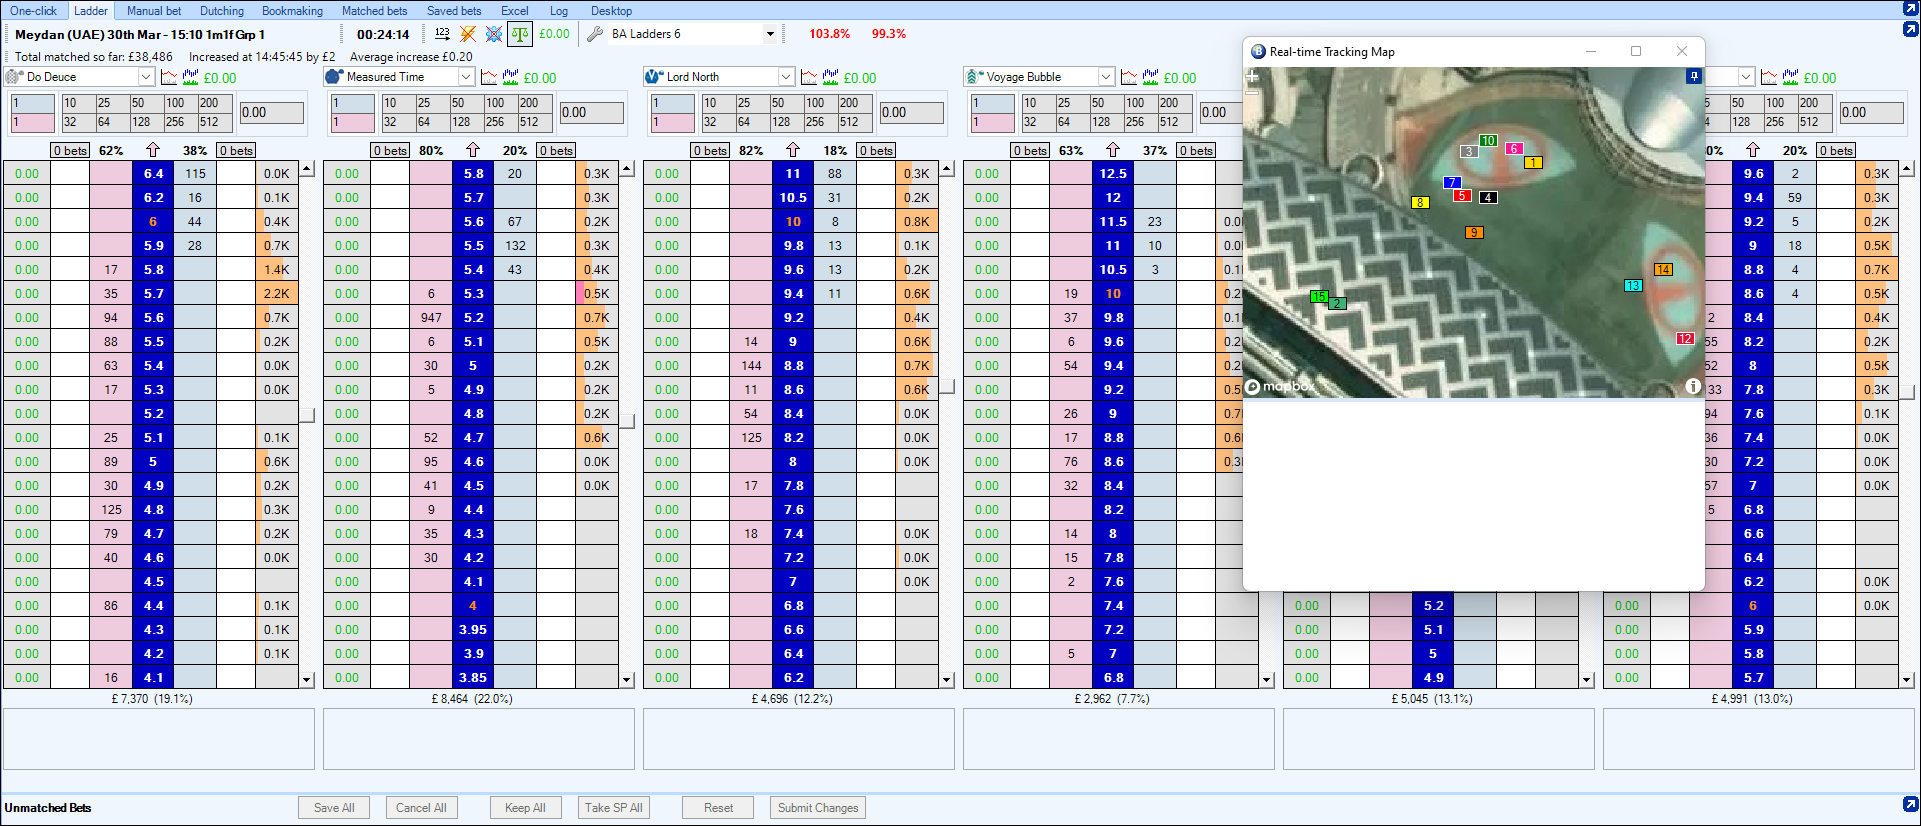Click the 123 ordering icon in toolbar
This screenshot has height=826, width=1921.
coord(442,34)
